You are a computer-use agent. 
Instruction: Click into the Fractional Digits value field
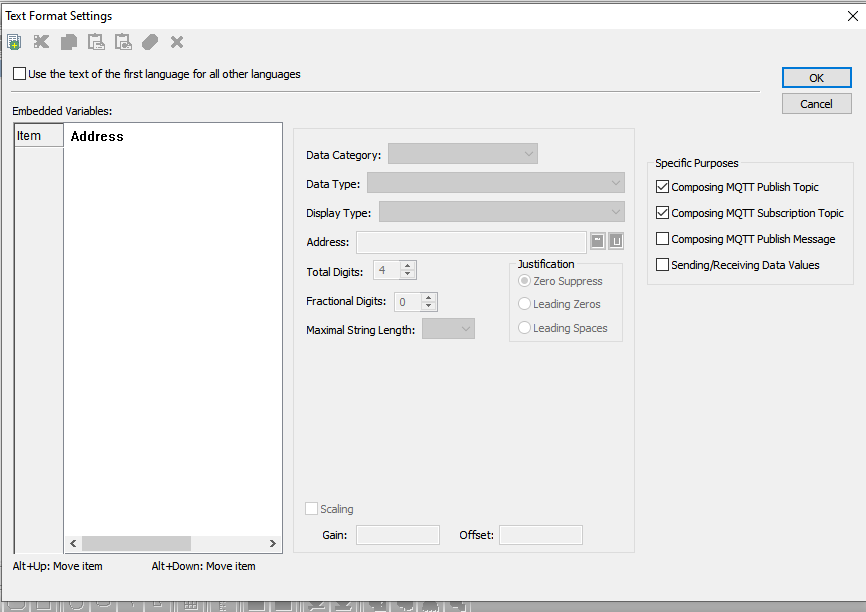pos(408,302)
